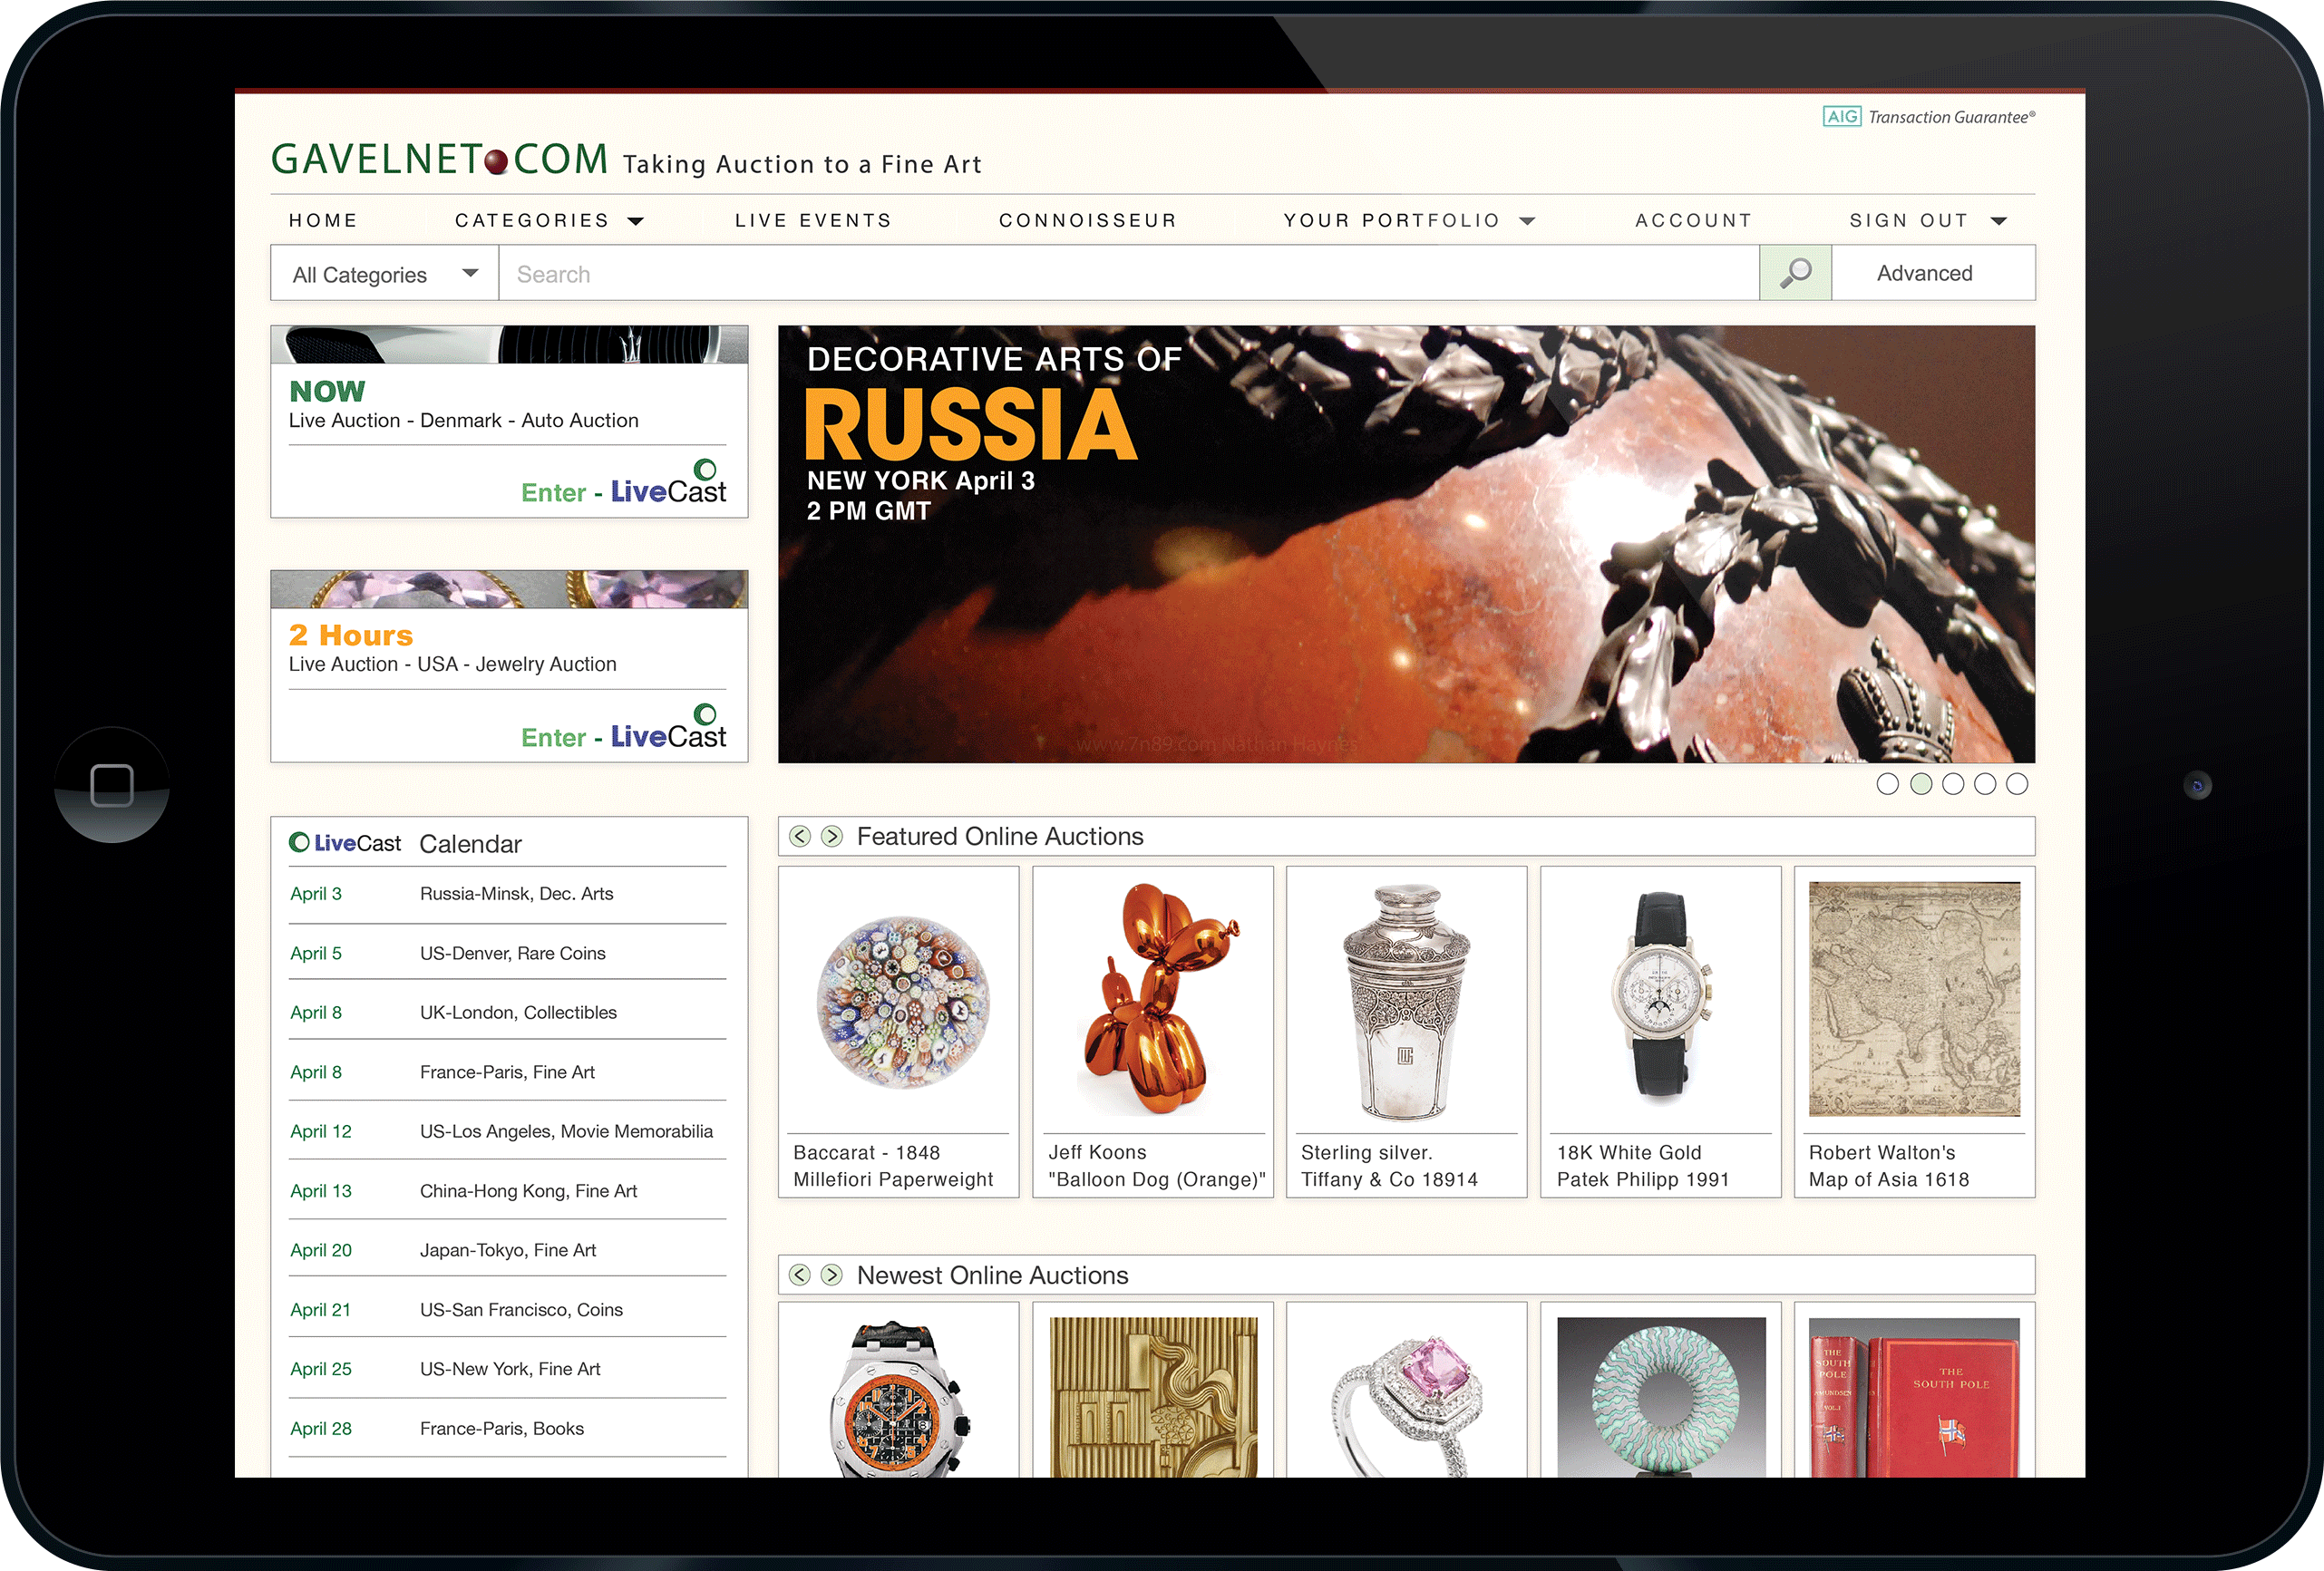Click into the Search text field
Viewport: 2324px width, 1571px height.
(1128, 274)
